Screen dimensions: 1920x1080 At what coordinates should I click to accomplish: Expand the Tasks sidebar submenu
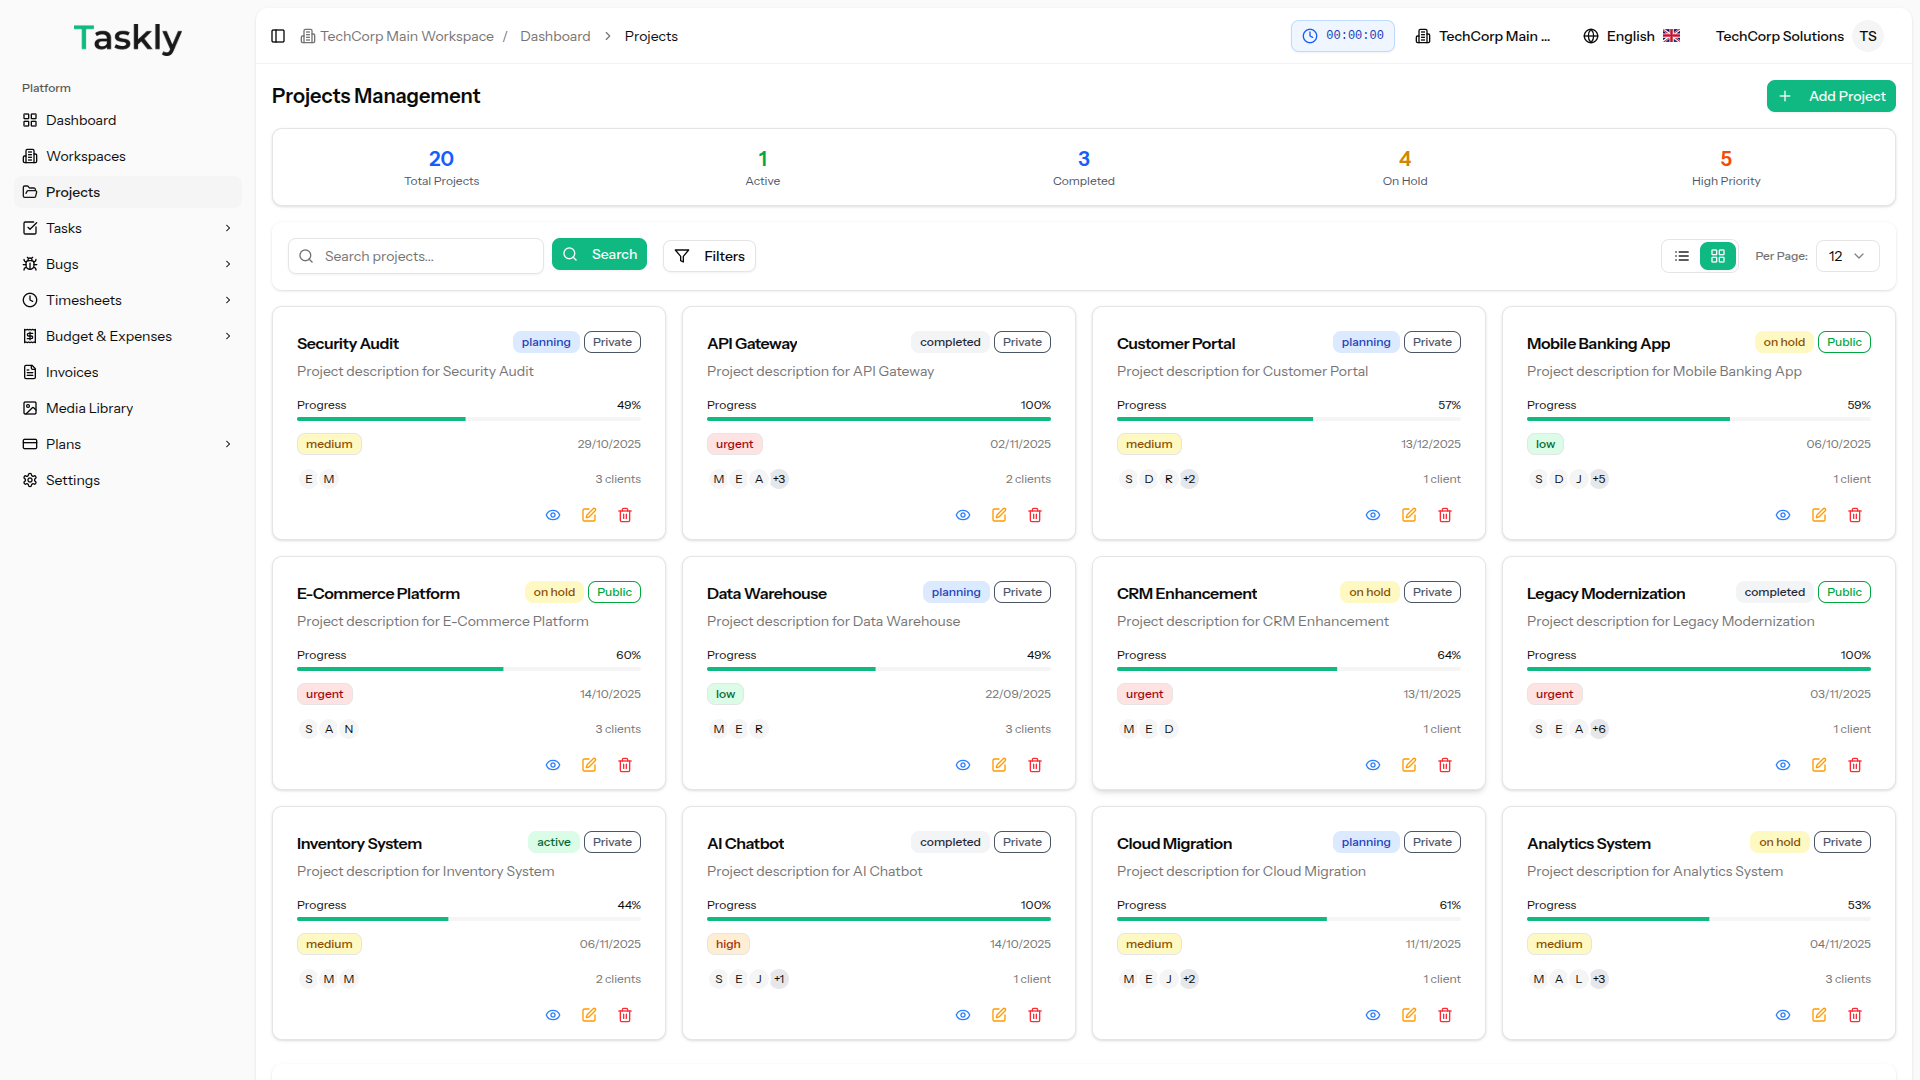coord(228,228)
